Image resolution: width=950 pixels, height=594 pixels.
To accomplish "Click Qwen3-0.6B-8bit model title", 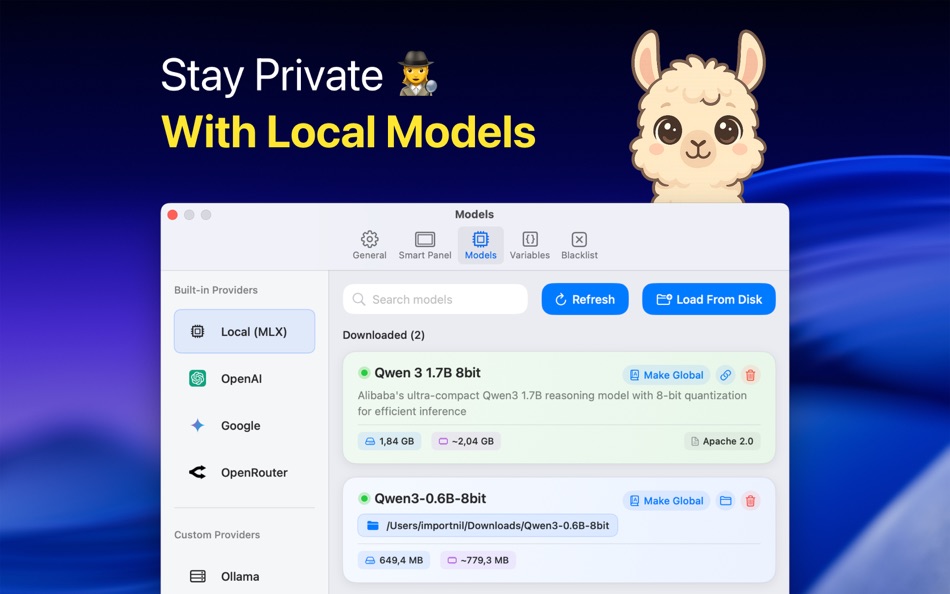I will [x=430, y=498].
